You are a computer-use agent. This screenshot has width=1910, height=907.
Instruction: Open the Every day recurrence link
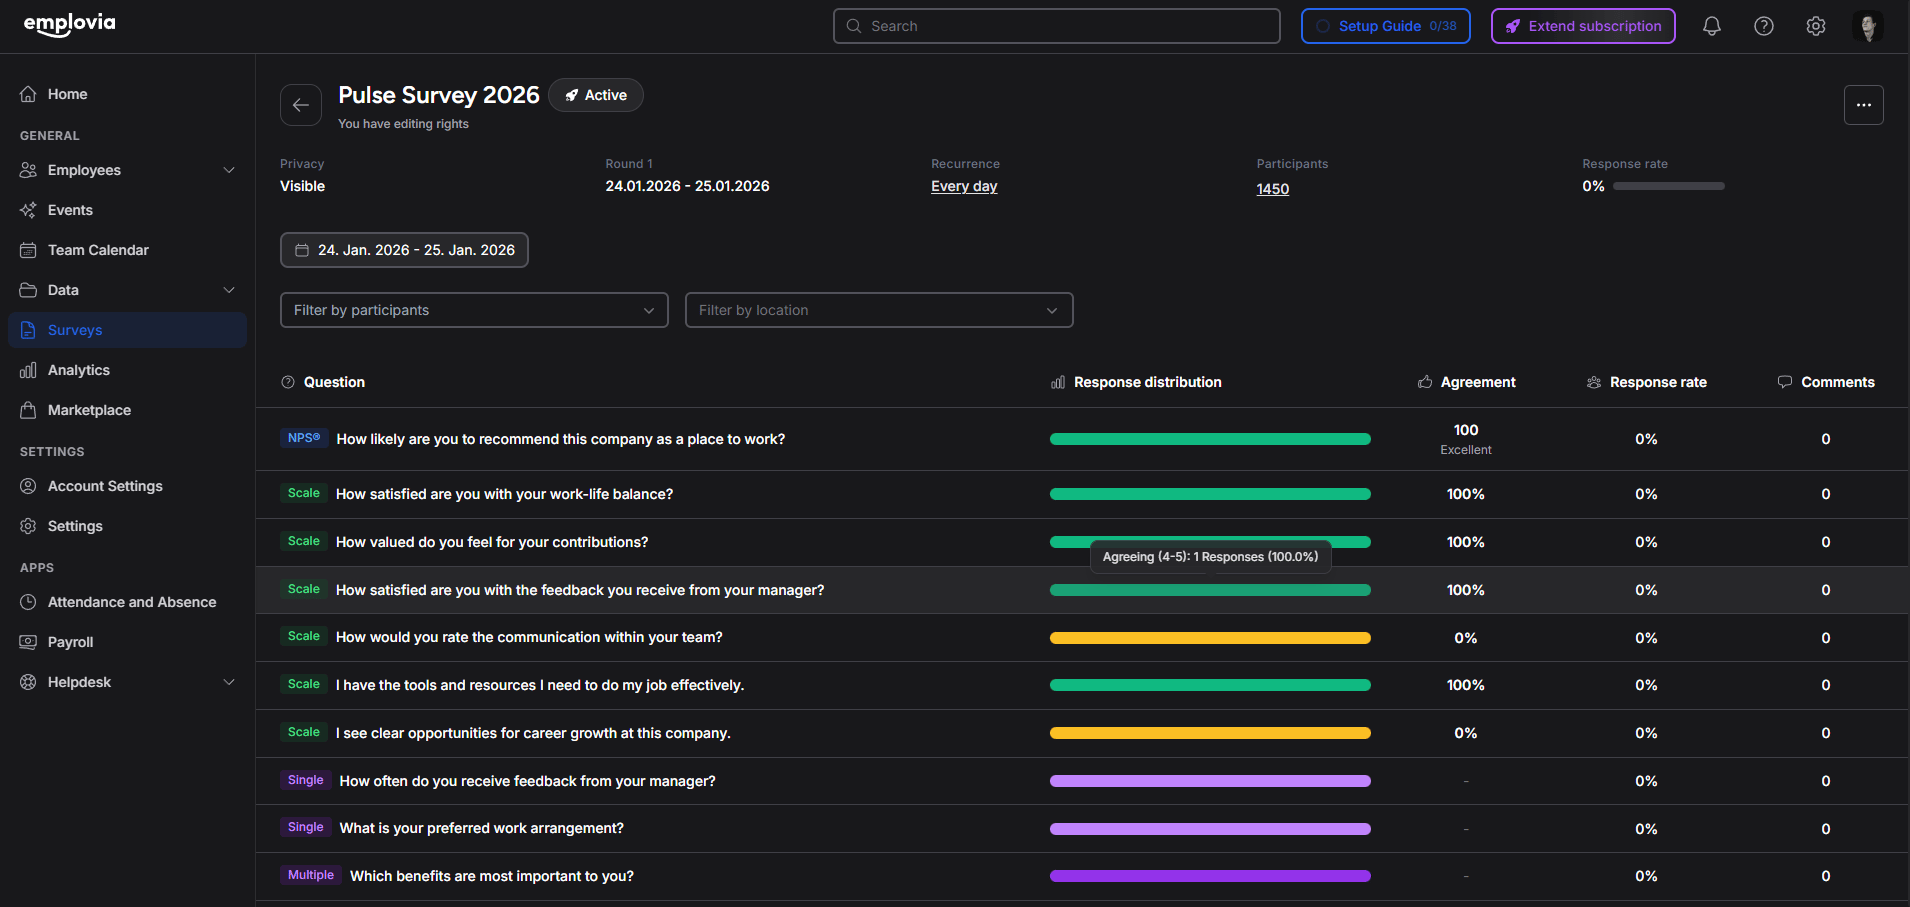pos(964,186)
